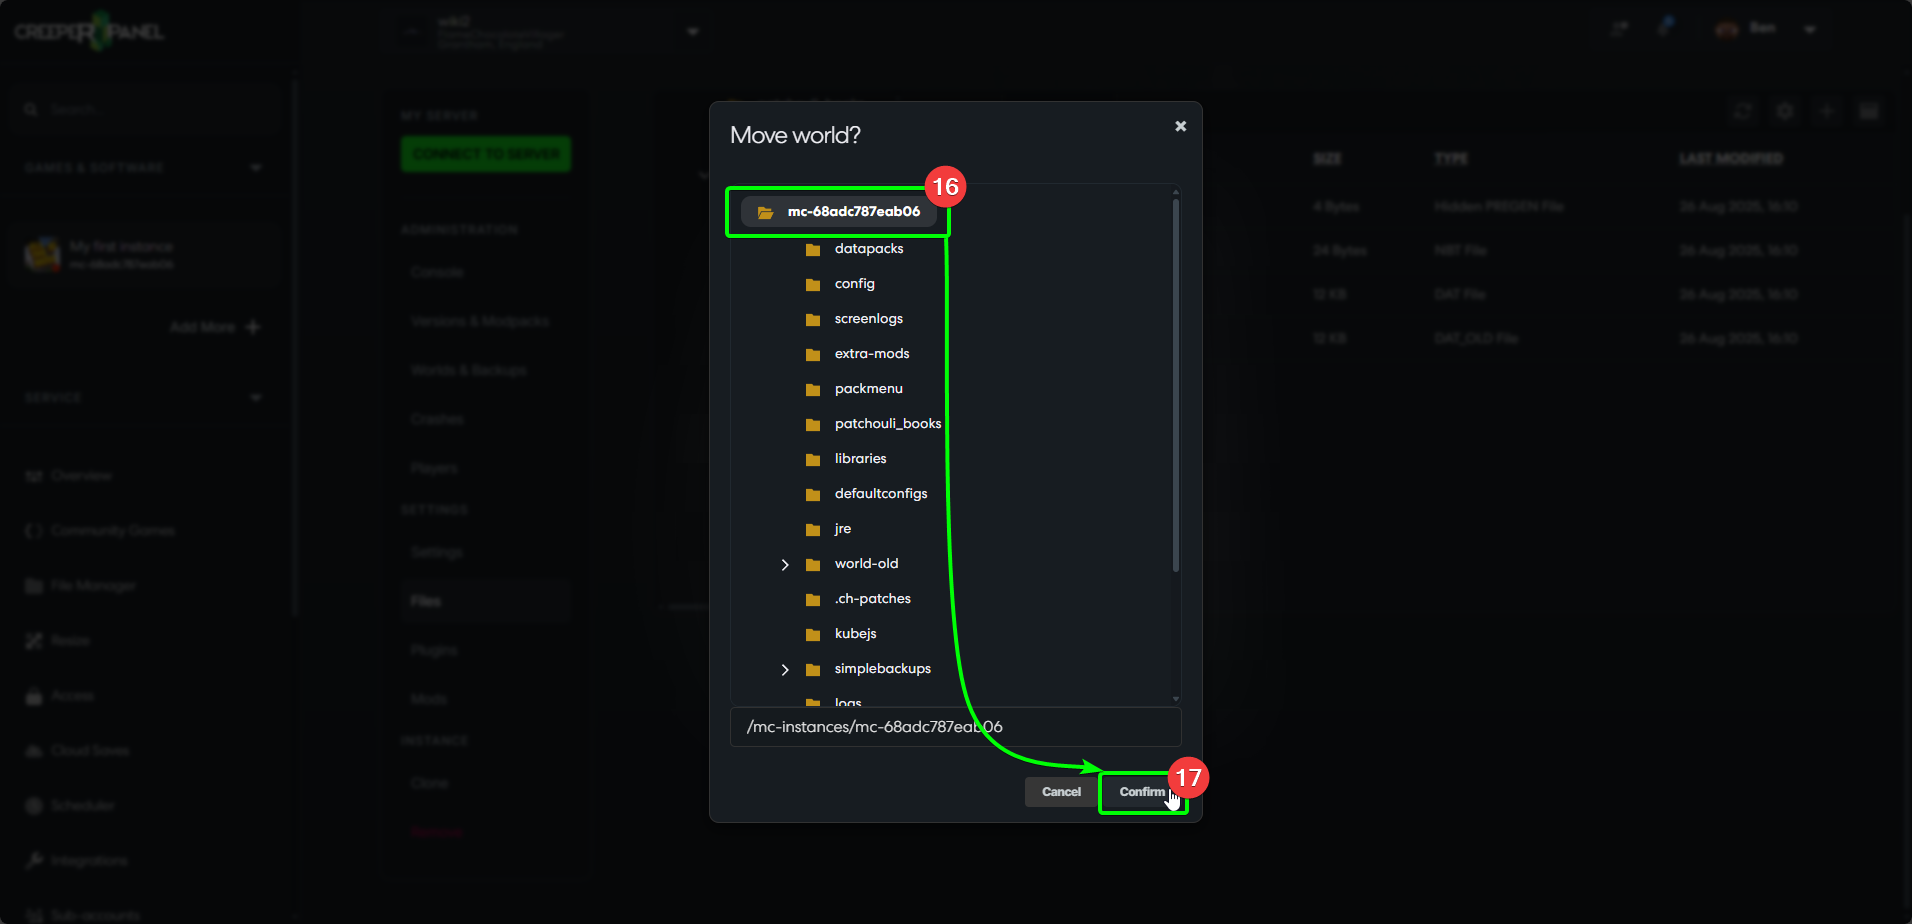Choose the defaultconfigs folder
This screenshot has height=924, width=1912.
point(880,494)
